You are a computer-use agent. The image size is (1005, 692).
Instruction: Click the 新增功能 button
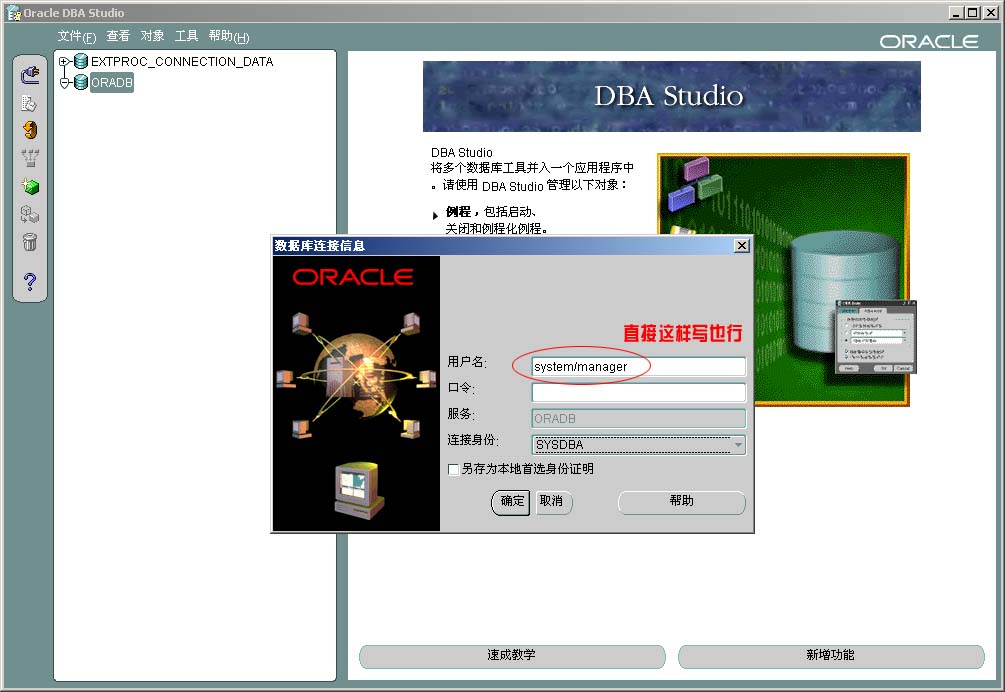point(831,655)
